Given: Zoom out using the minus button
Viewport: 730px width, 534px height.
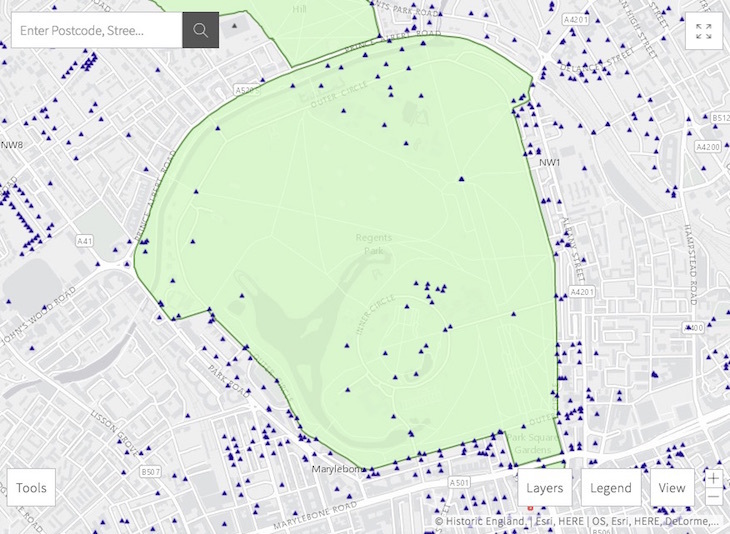Looking at the screenshot, I should coord(713,497).
